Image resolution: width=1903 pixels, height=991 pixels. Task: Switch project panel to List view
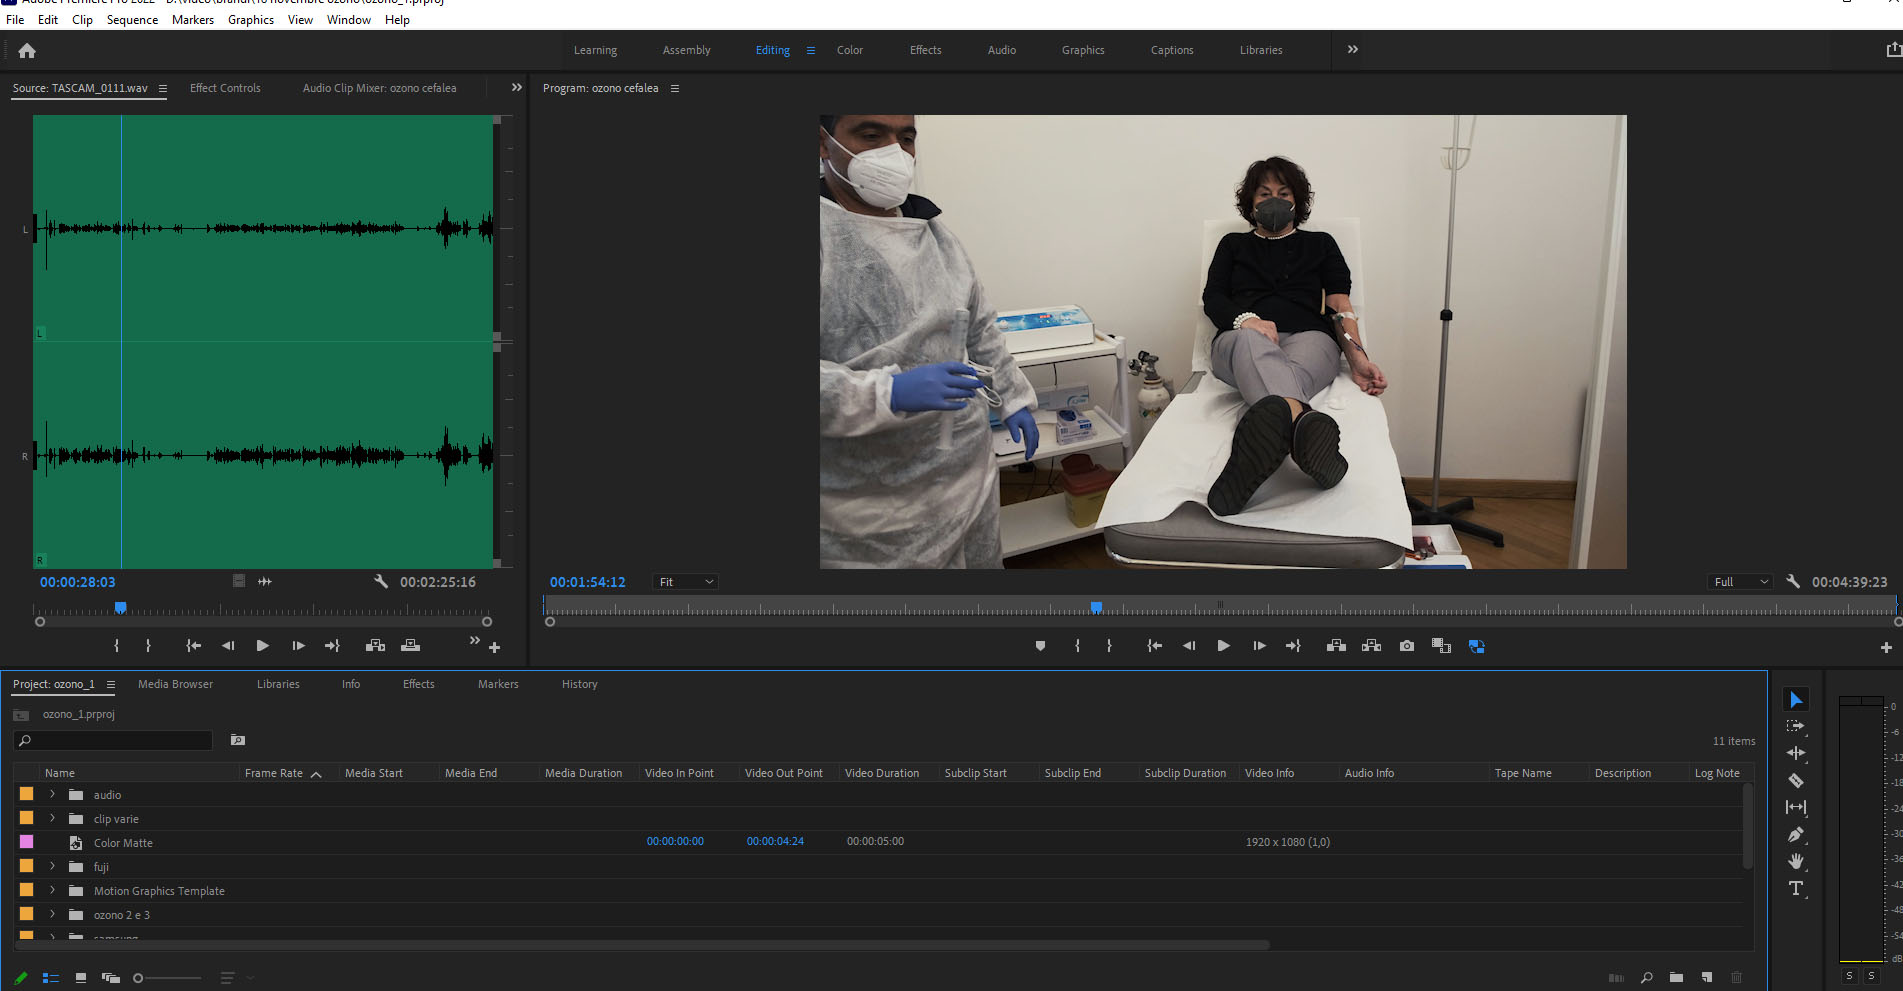50,978
